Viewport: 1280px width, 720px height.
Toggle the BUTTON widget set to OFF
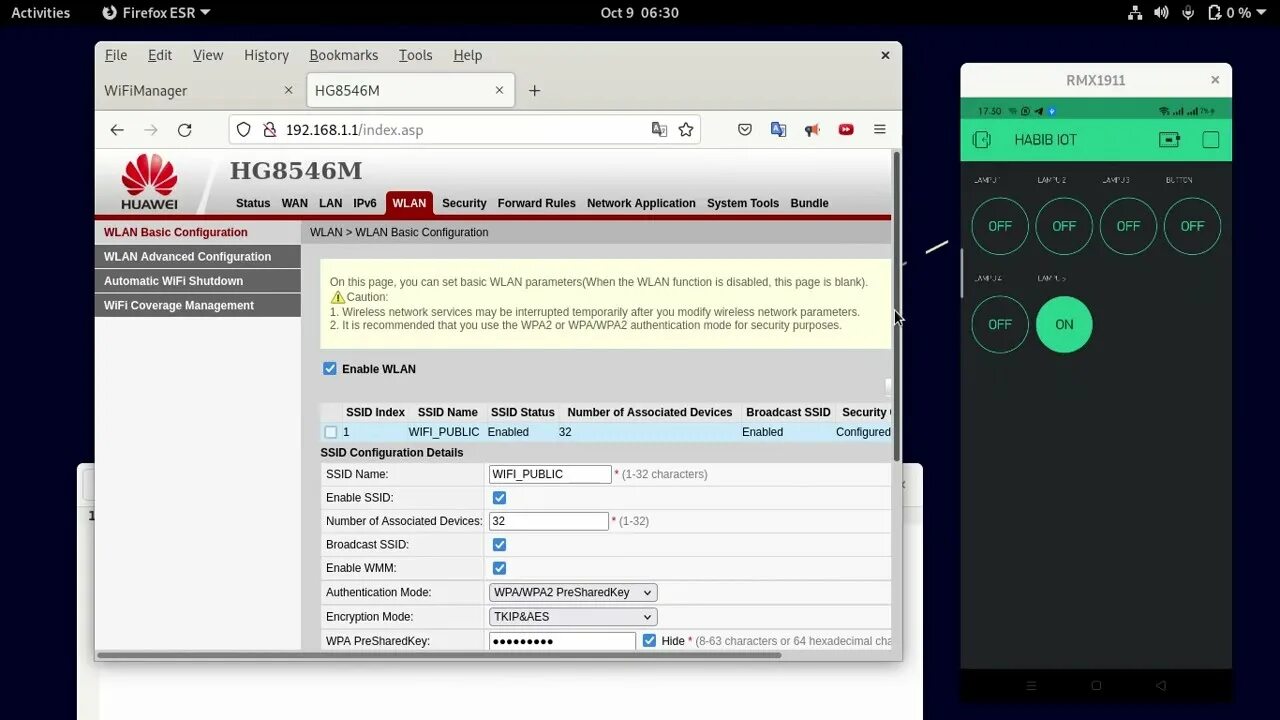click(1192, 226)
